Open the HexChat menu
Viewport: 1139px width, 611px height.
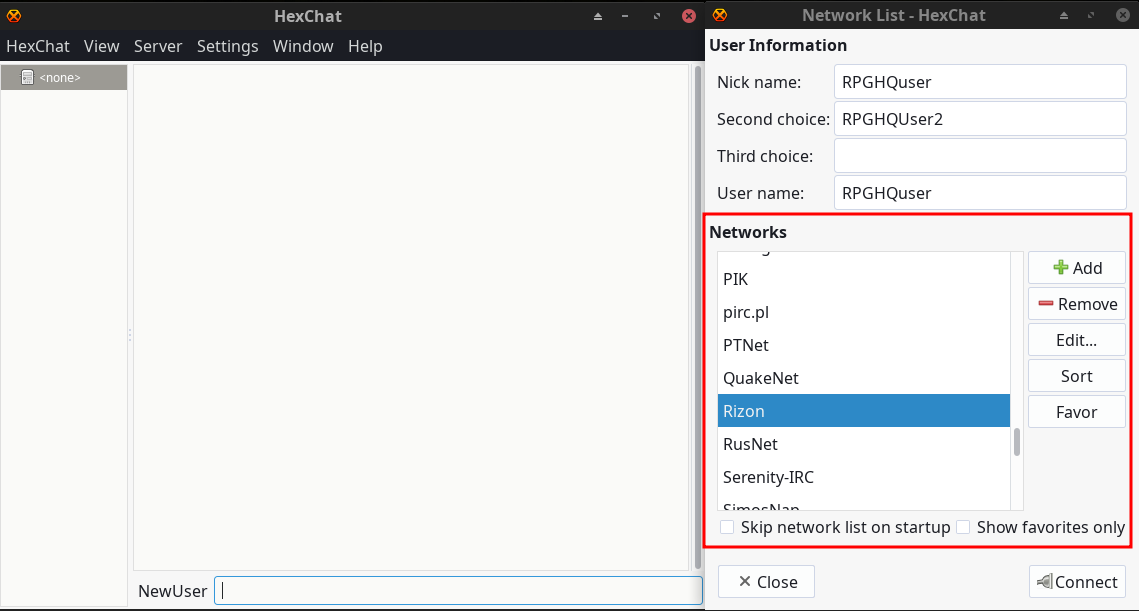[38, 46]
